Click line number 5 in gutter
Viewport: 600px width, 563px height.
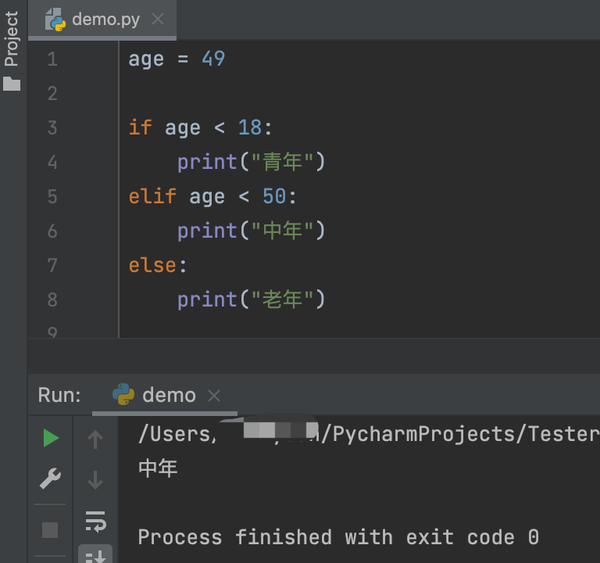(52, 196)
